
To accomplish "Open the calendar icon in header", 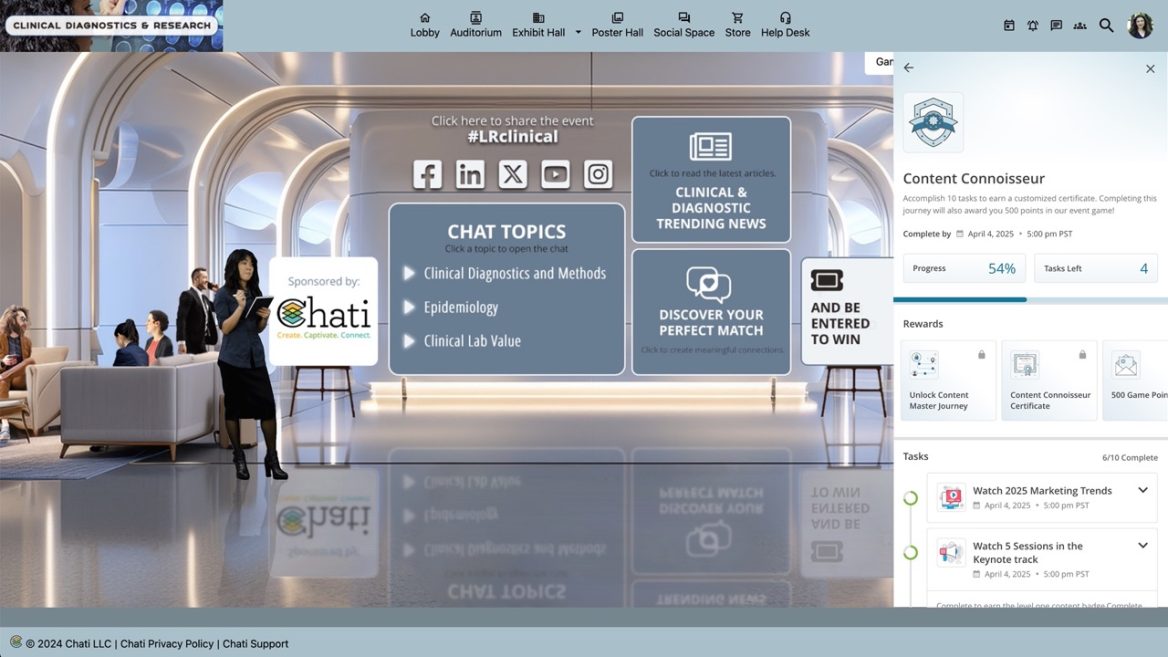I will click(1009, 25).
